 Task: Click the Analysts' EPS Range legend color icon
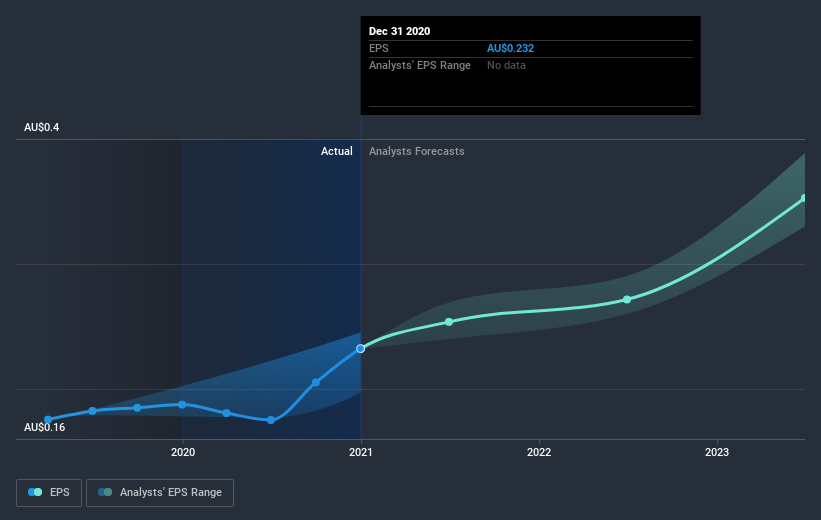(105, 492)
